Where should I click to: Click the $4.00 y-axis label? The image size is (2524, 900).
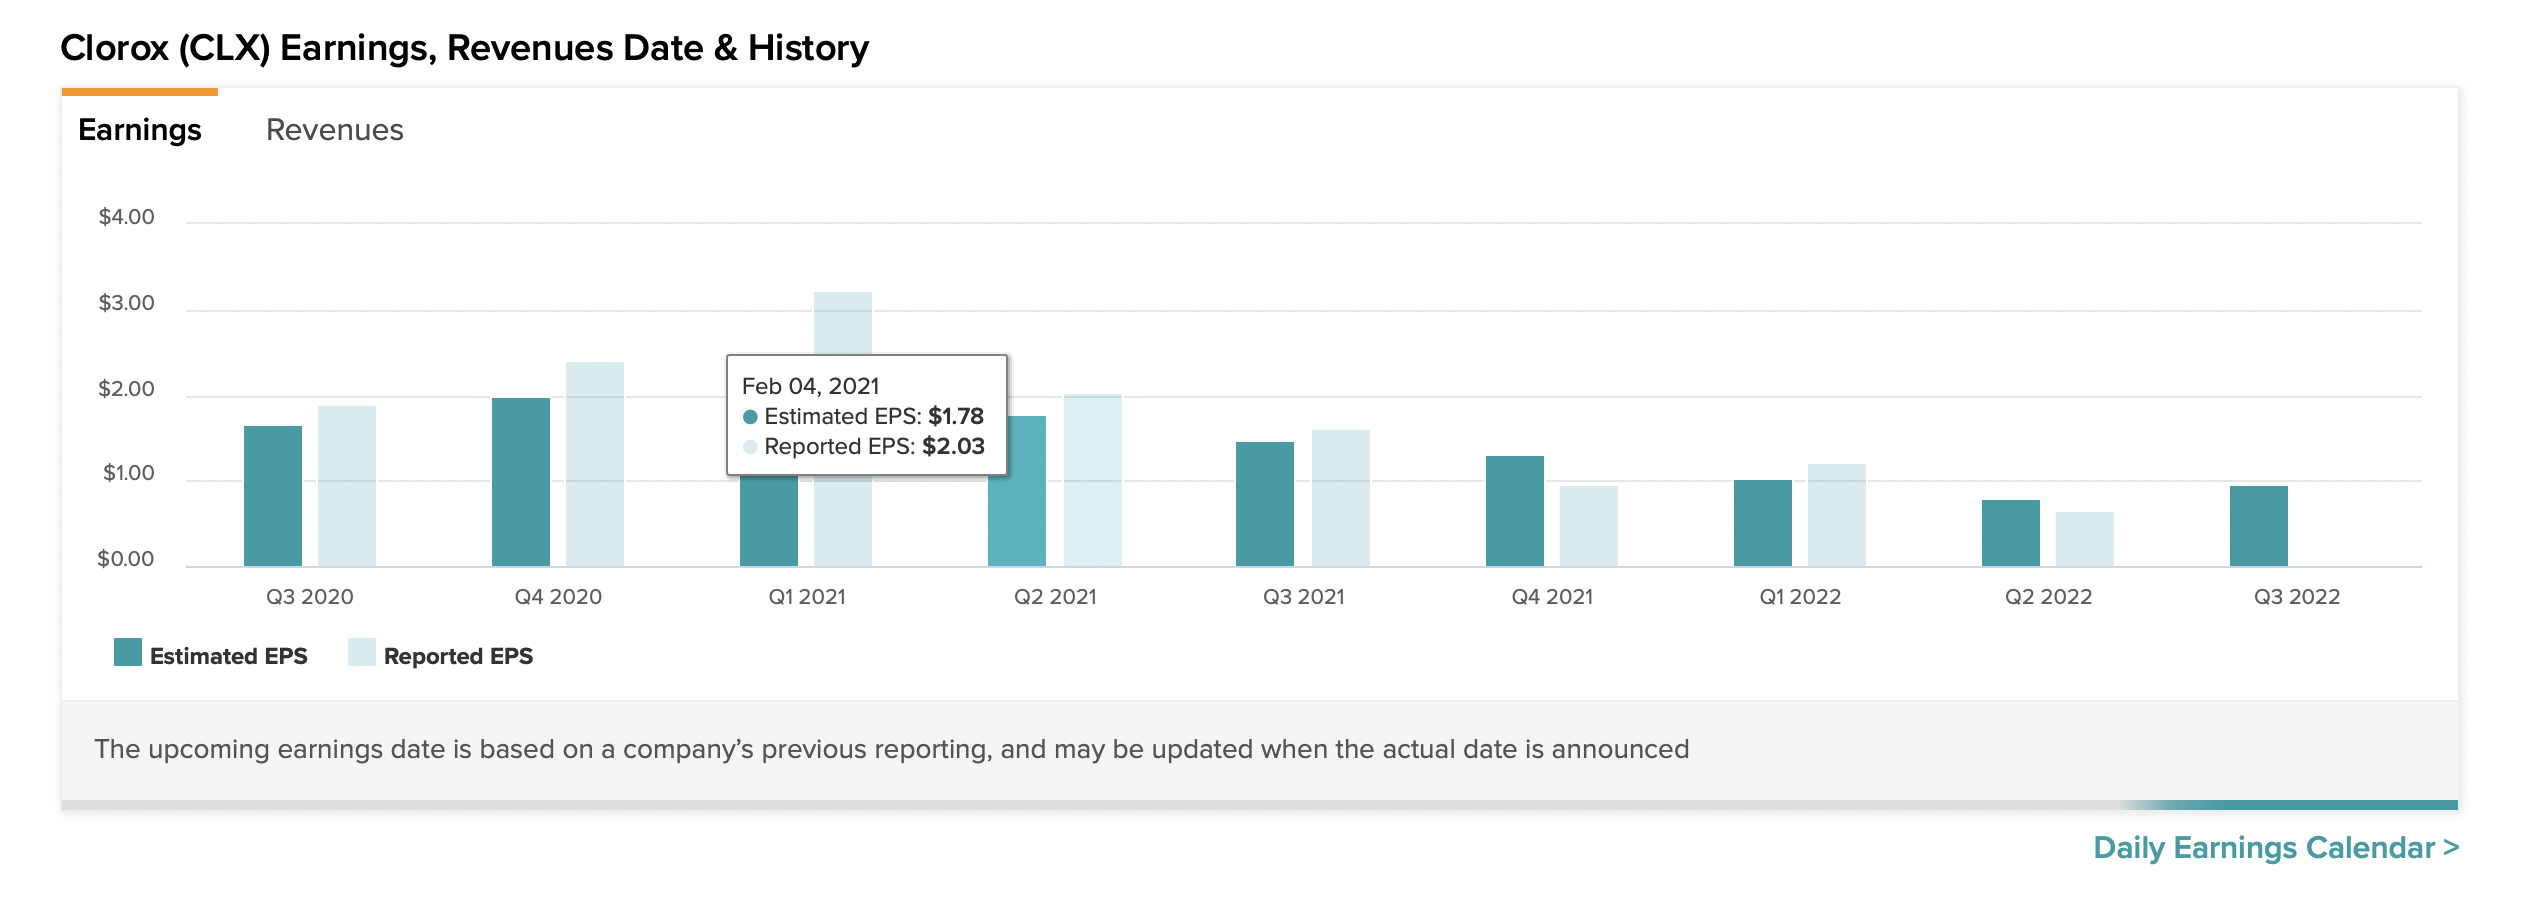pyautogui.click(x=126, y=217)
